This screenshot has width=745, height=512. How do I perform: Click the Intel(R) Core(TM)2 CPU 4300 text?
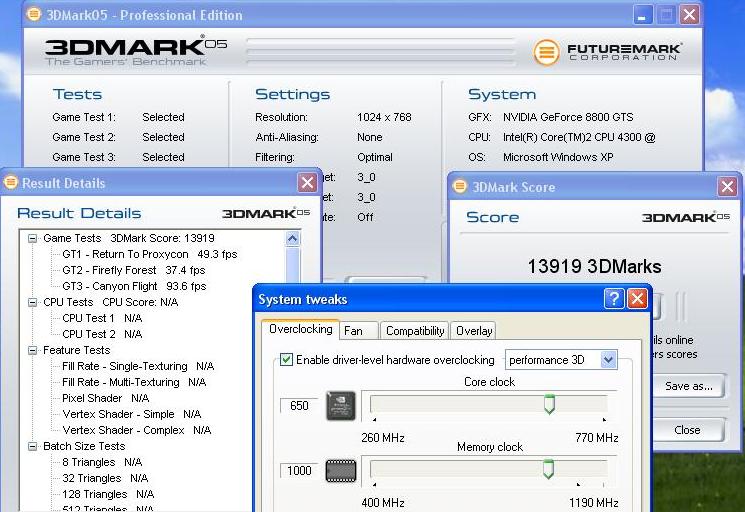[579, 137]
